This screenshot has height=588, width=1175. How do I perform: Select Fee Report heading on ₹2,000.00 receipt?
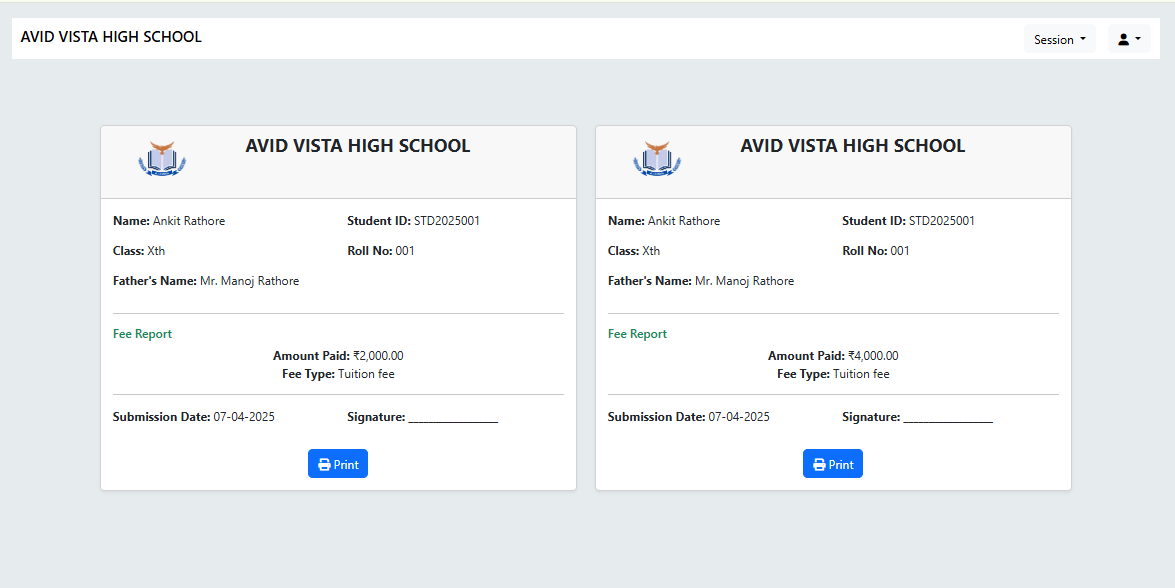click(x=142, y=334)
